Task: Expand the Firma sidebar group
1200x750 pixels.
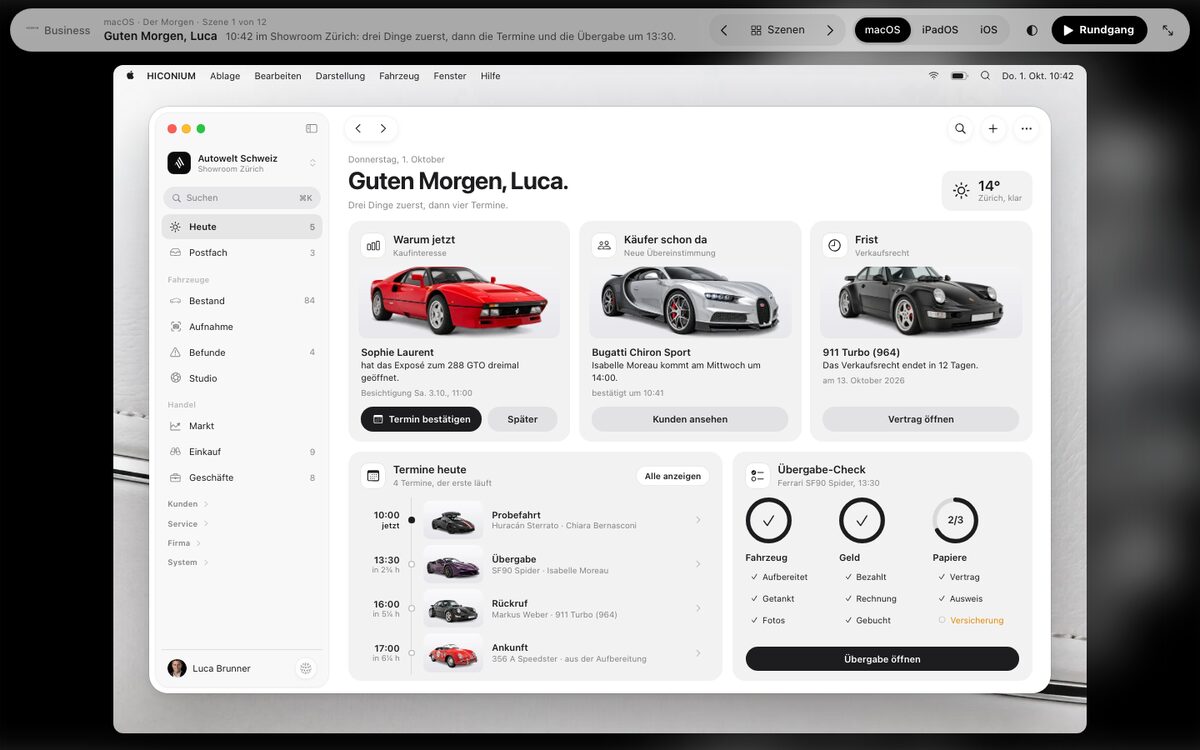Action: pyautogui.click(x=185, y=543)
